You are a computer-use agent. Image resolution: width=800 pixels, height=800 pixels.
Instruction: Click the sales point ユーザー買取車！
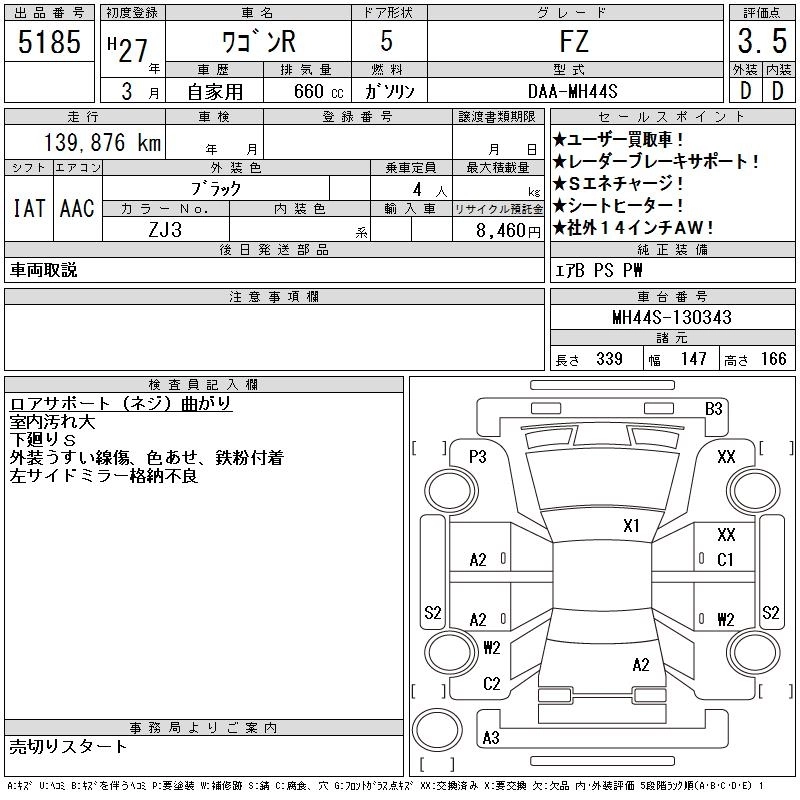(x=618, y=139)
